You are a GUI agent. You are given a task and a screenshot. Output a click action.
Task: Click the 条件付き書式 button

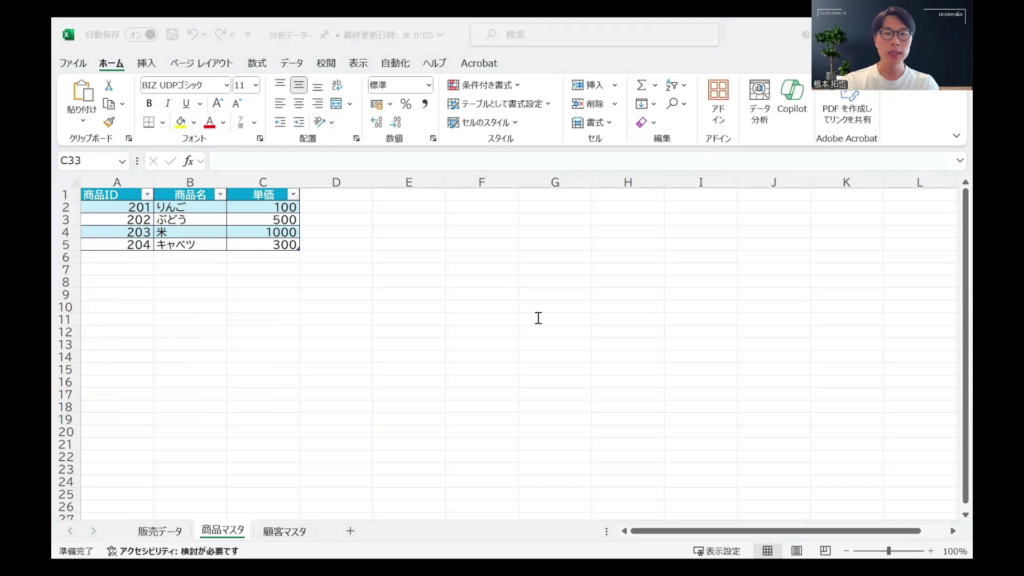point(484,86)
